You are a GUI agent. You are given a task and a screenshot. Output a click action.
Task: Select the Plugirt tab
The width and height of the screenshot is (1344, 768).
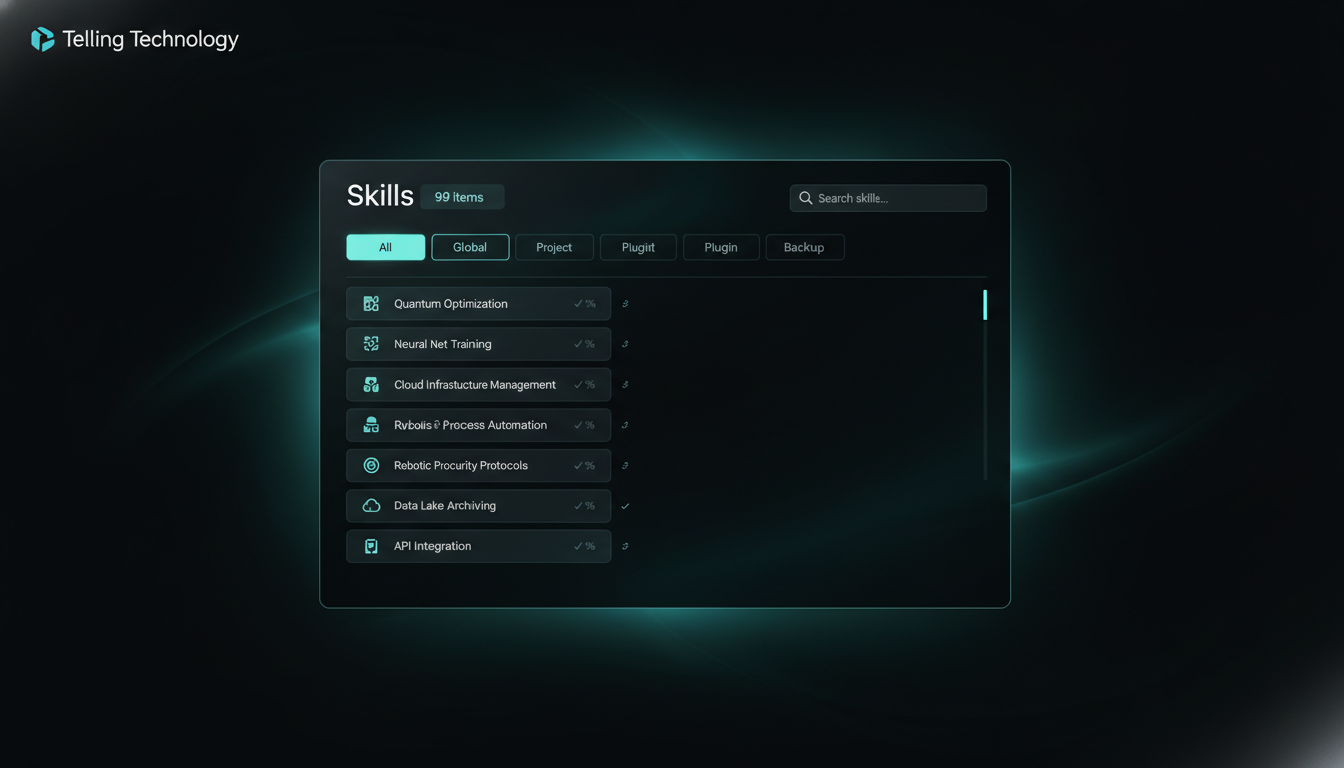click(638, 247)
